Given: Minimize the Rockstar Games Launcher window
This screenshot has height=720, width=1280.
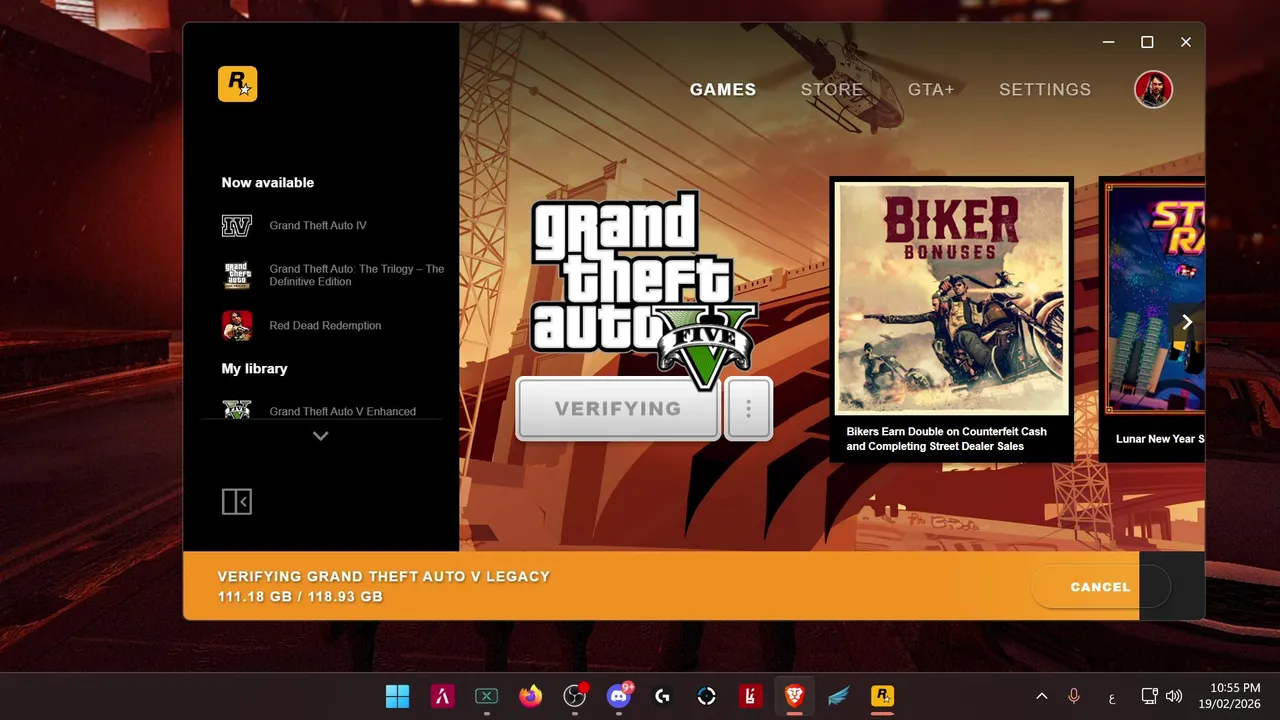Looking at the screenshot, I should pyautogui.click(x=1108, y=42).
